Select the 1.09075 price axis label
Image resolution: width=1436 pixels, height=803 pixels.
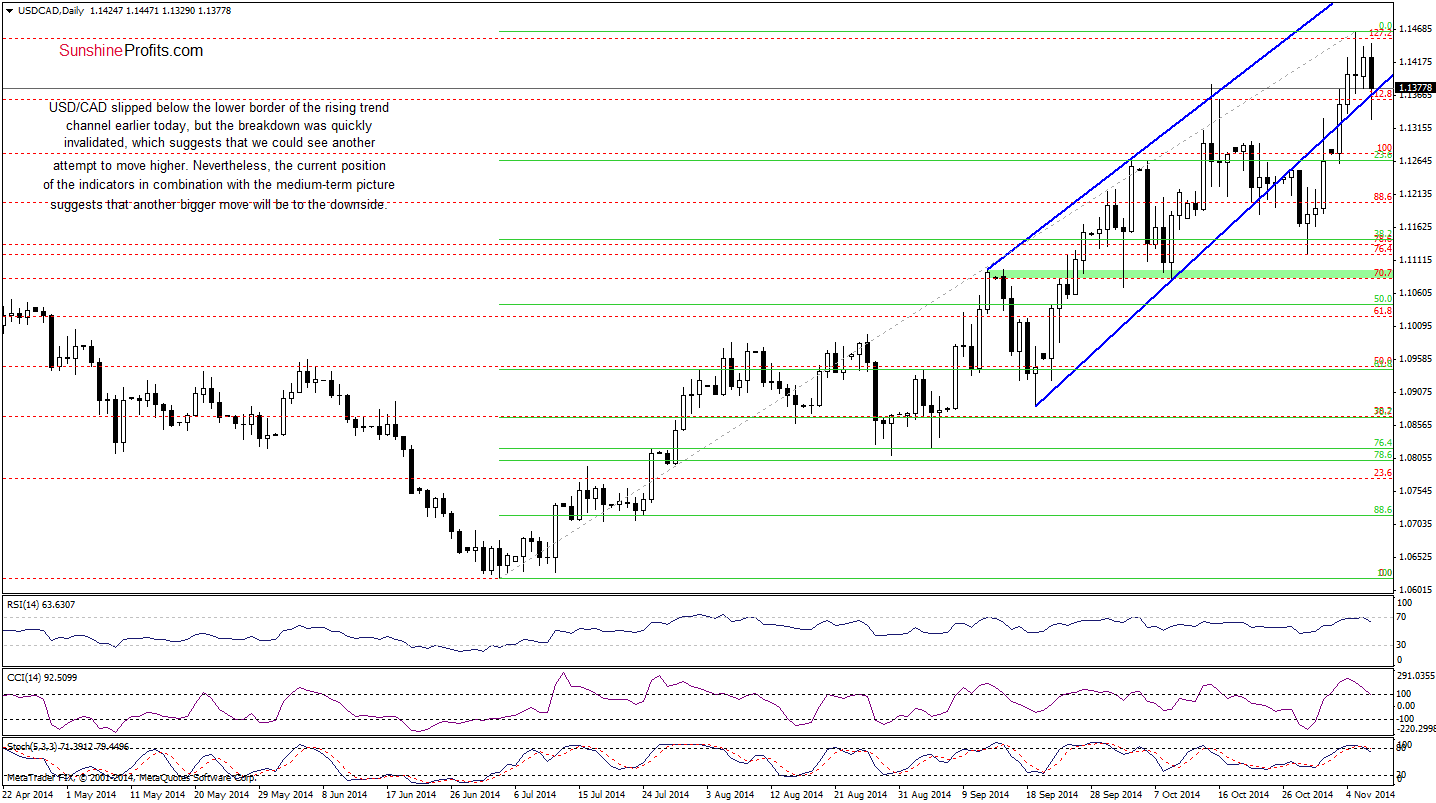[x=1416, y=392]
